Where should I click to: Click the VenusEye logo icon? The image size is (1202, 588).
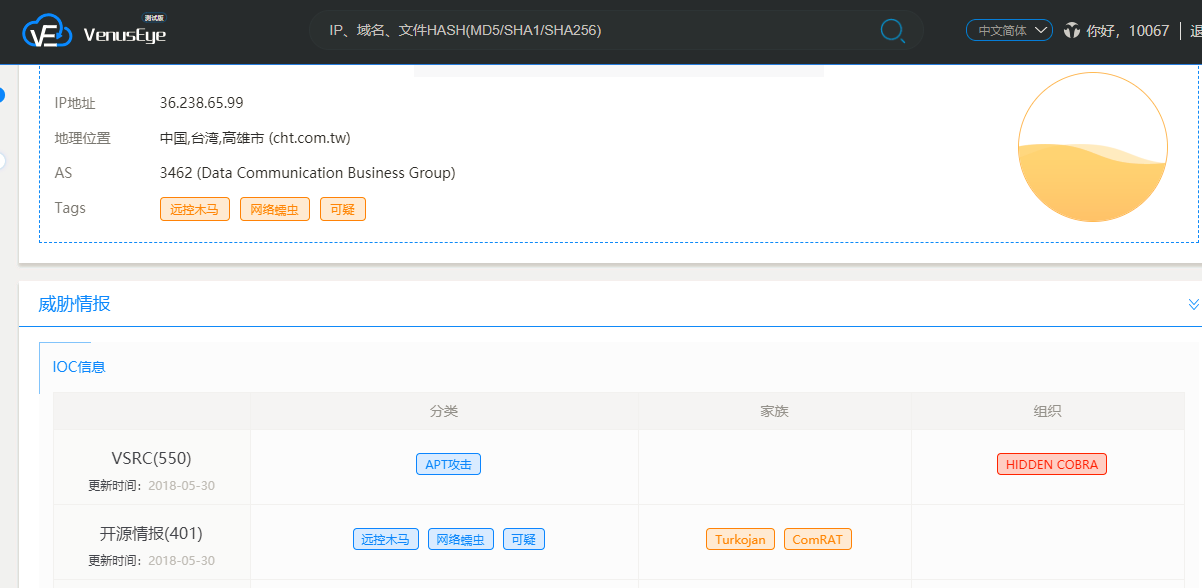point(48,32)
